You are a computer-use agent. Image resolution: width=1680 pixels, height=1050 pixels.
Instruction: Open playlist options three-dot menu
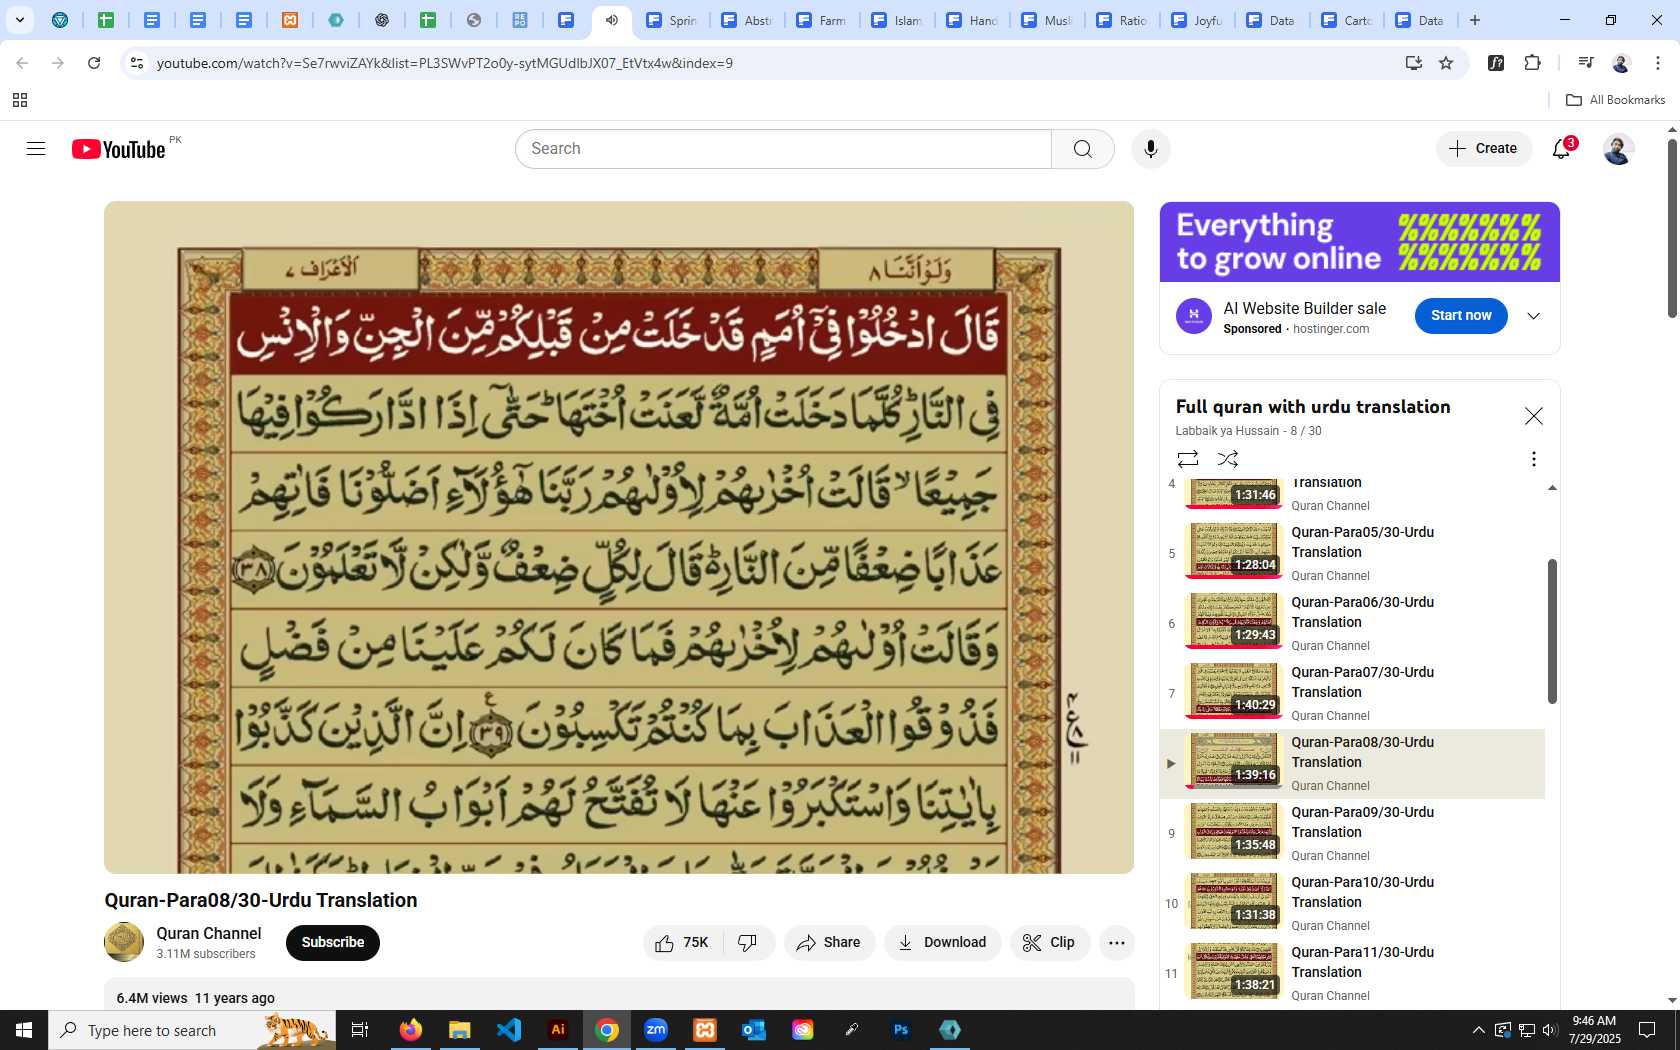1533,459
